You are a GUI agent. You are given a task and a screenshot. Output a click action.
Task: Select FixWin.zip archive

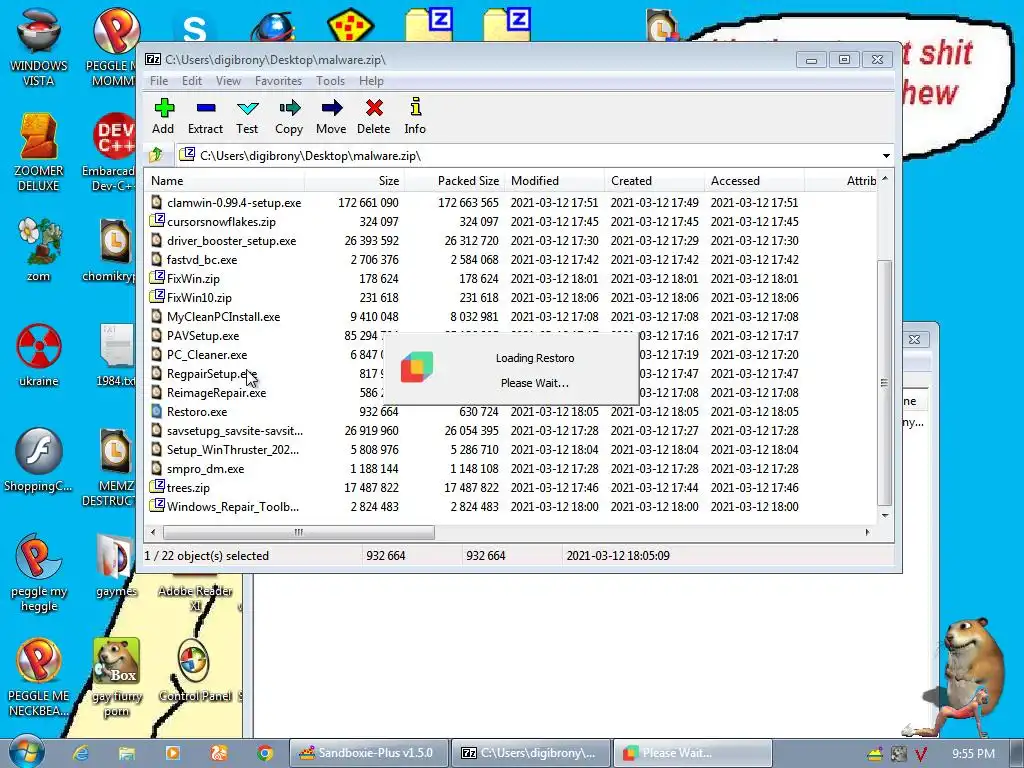[x=185, y=278]
